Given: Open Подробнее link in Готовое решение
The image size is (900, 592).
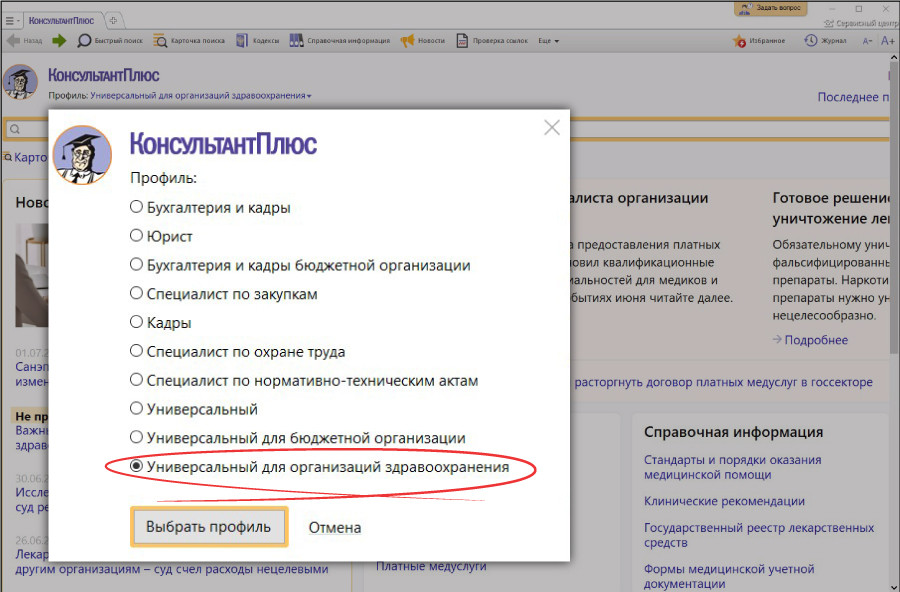Looking at the screenshot, I should coord(810,339).
